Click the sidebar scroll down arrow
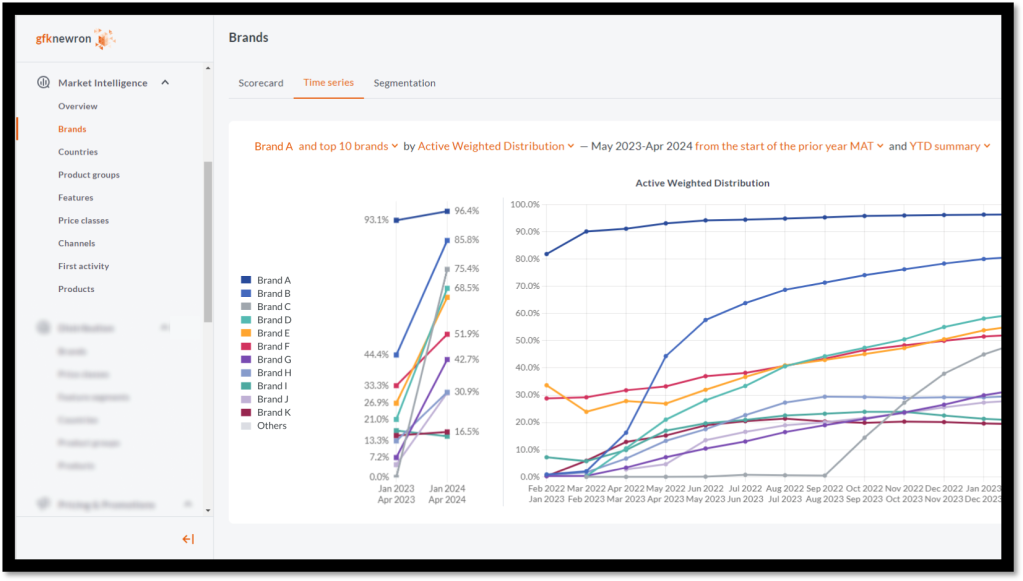This screenshot has width=1023, height=581. [x=208, y=510]
